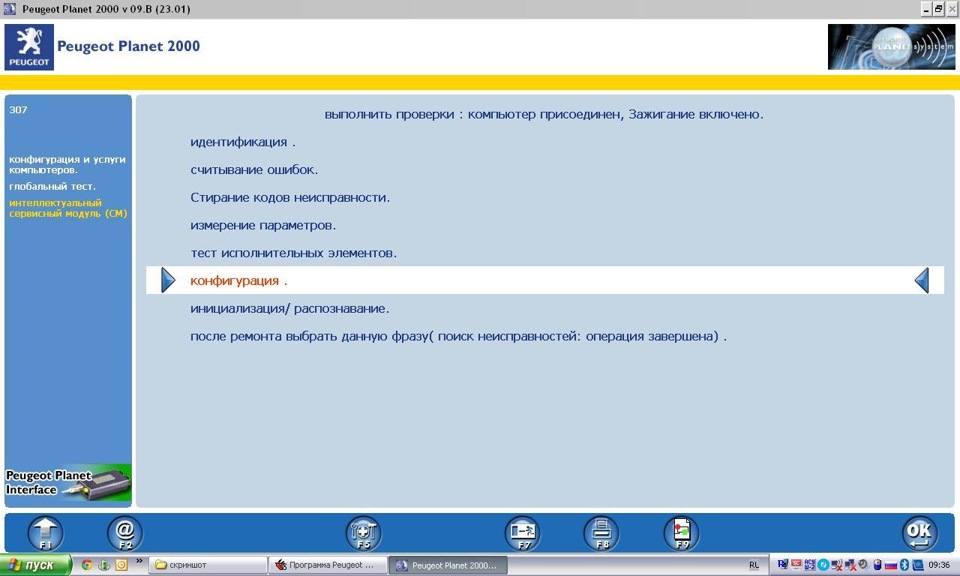Image resolution: width=960 pixels, height=576 pixels.
Task: Switch to Програмна Peugeot taskbar item
Action: [x=327, y=565]
